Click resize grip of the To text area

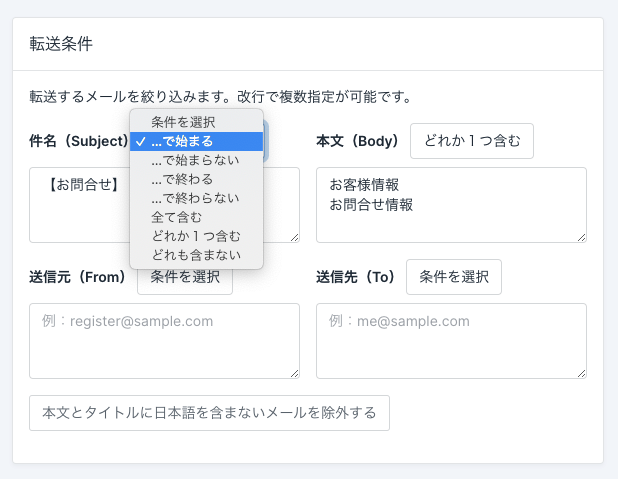point(581,373)
